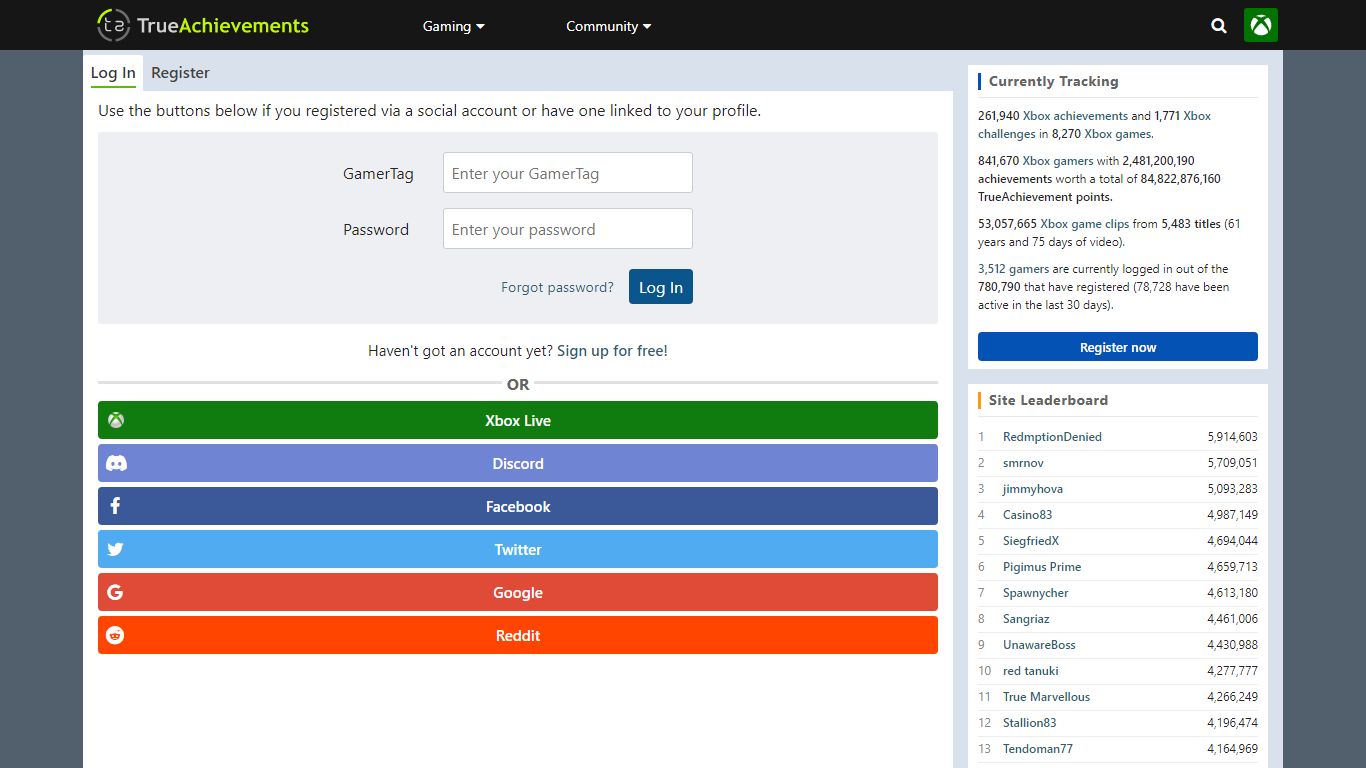Click the Twitter bird icon
1366x768 pixels.
click(115, 549)
